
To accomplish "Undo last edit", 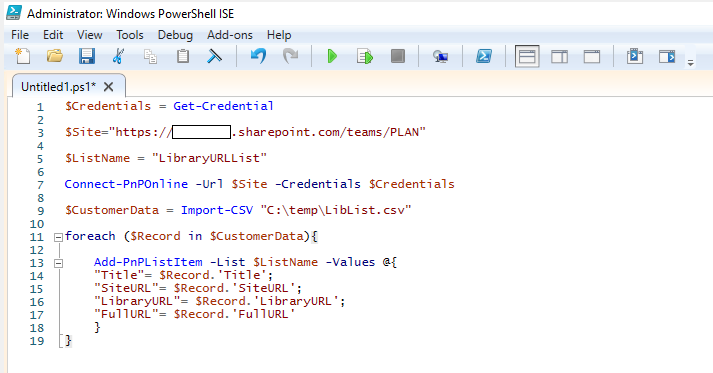I will [x=258, y=56].
